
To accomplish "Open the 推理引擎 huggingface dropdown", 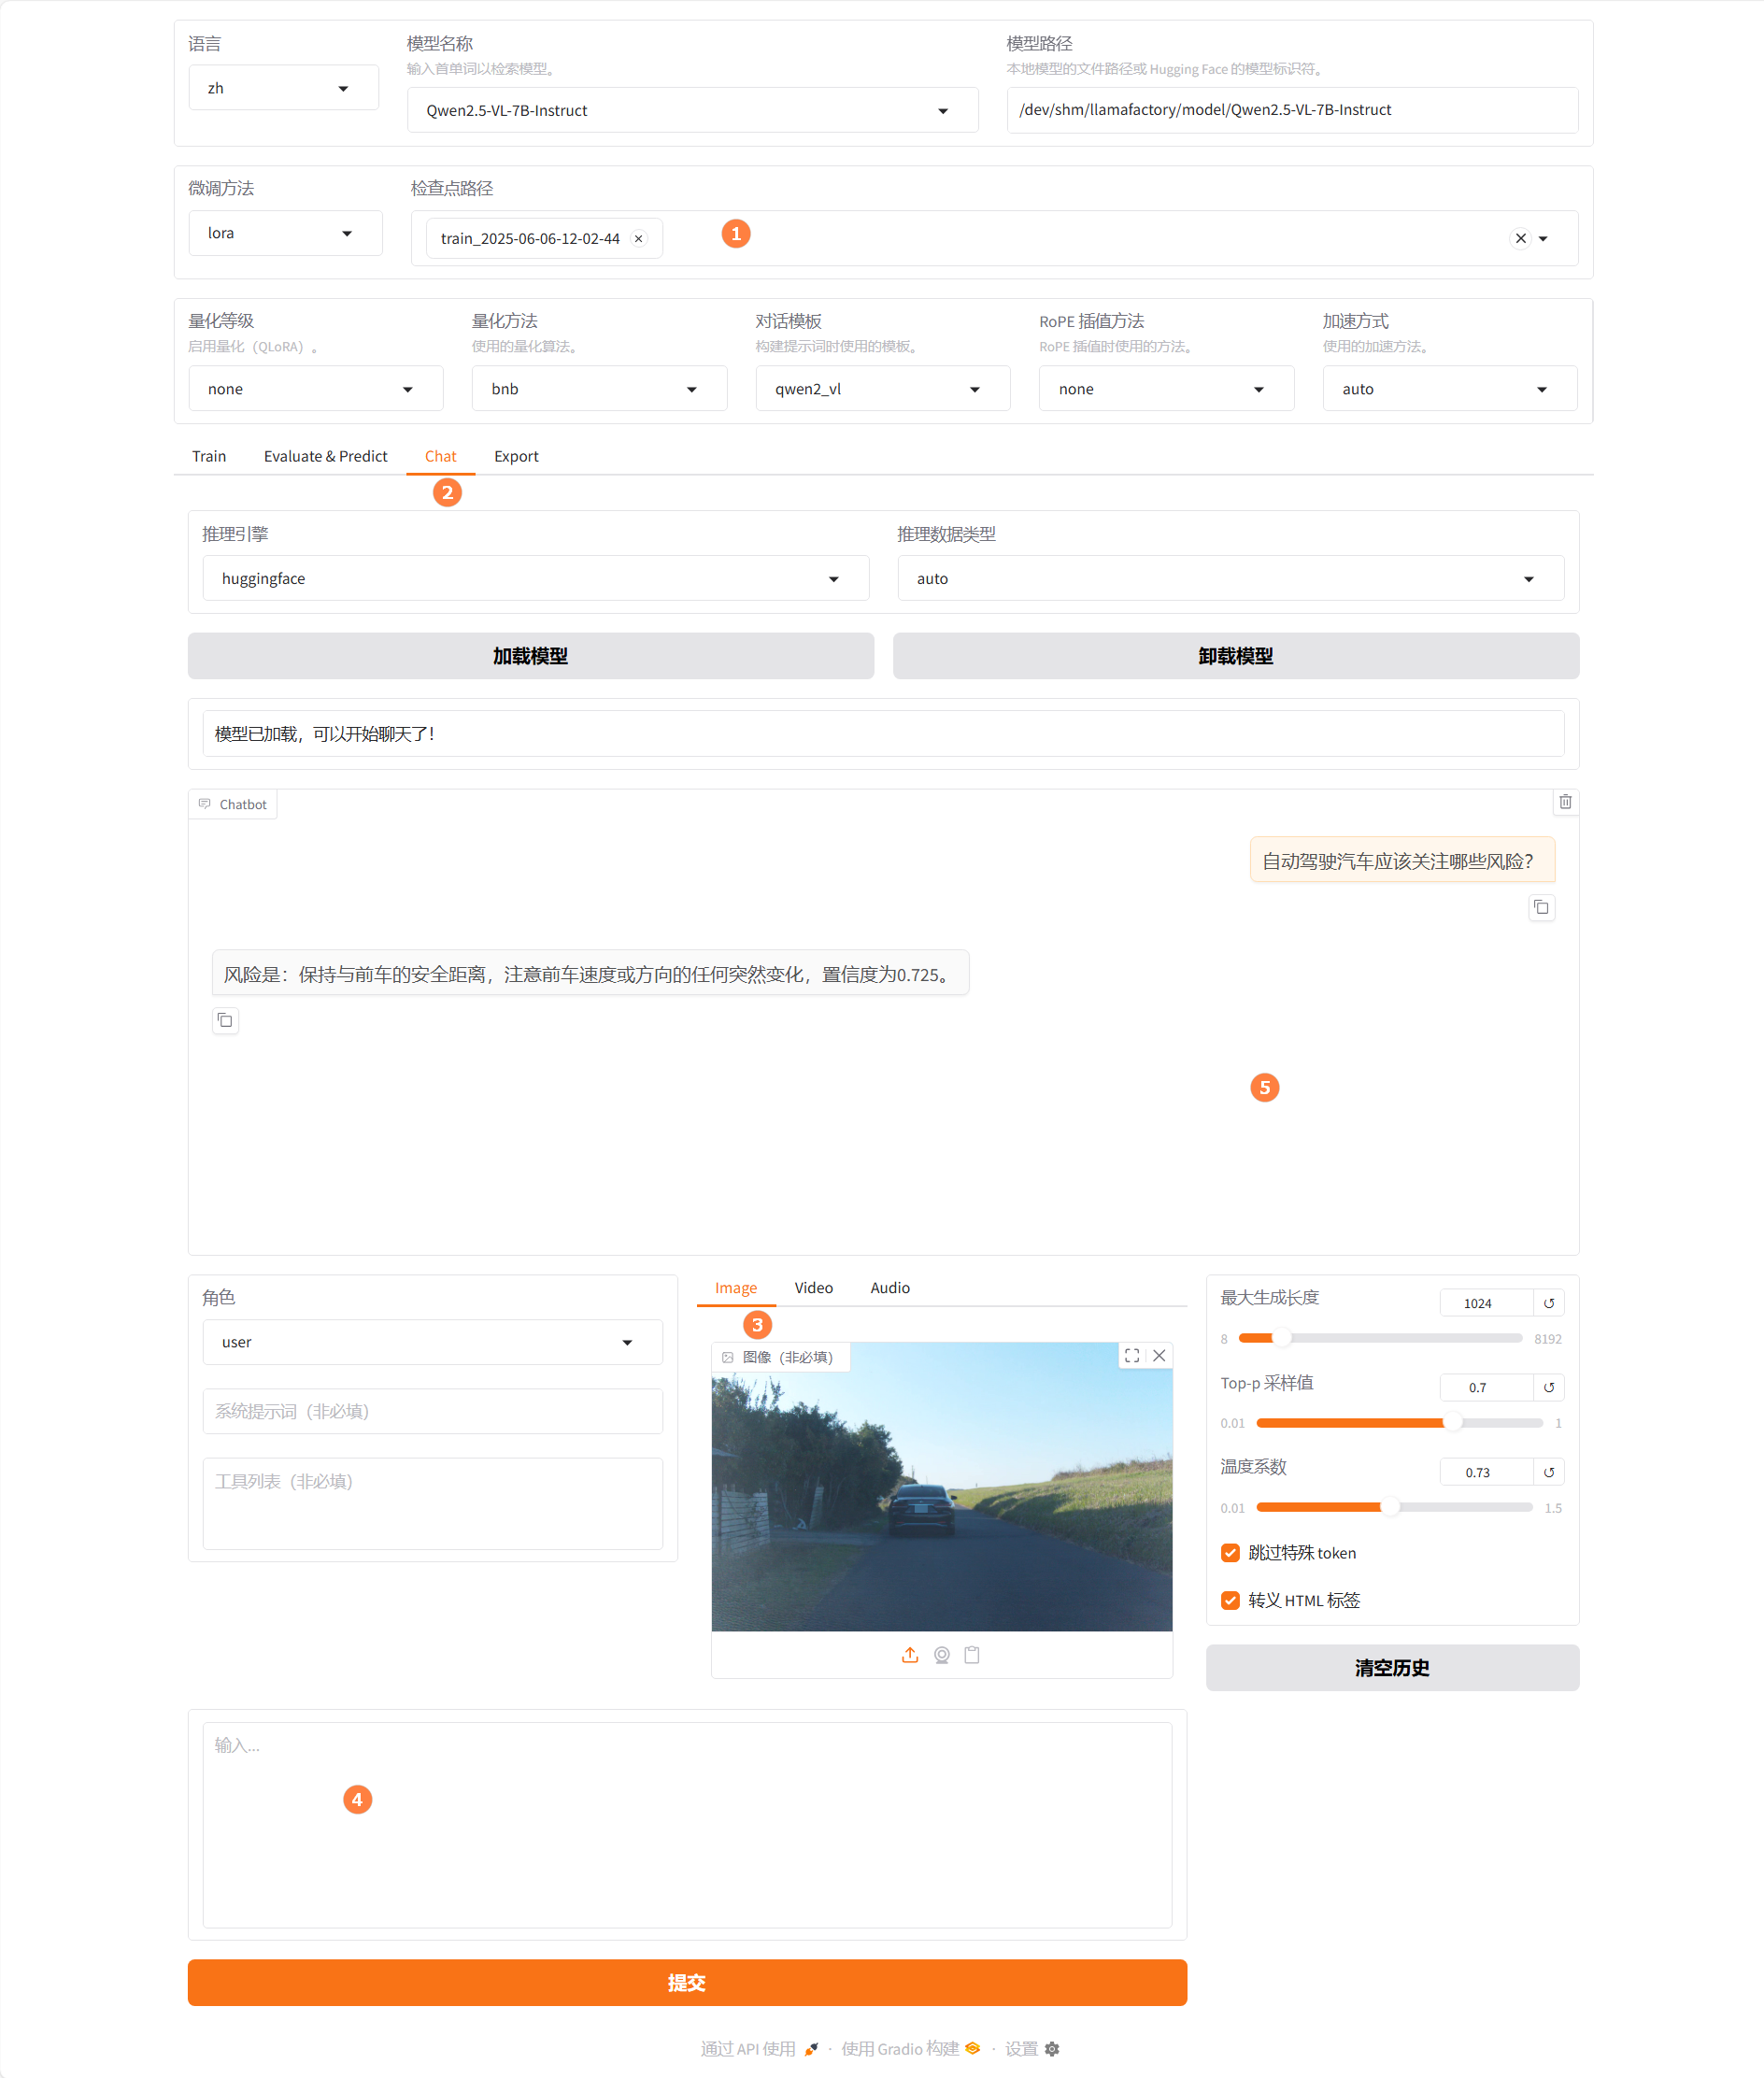I will [535, 579].
